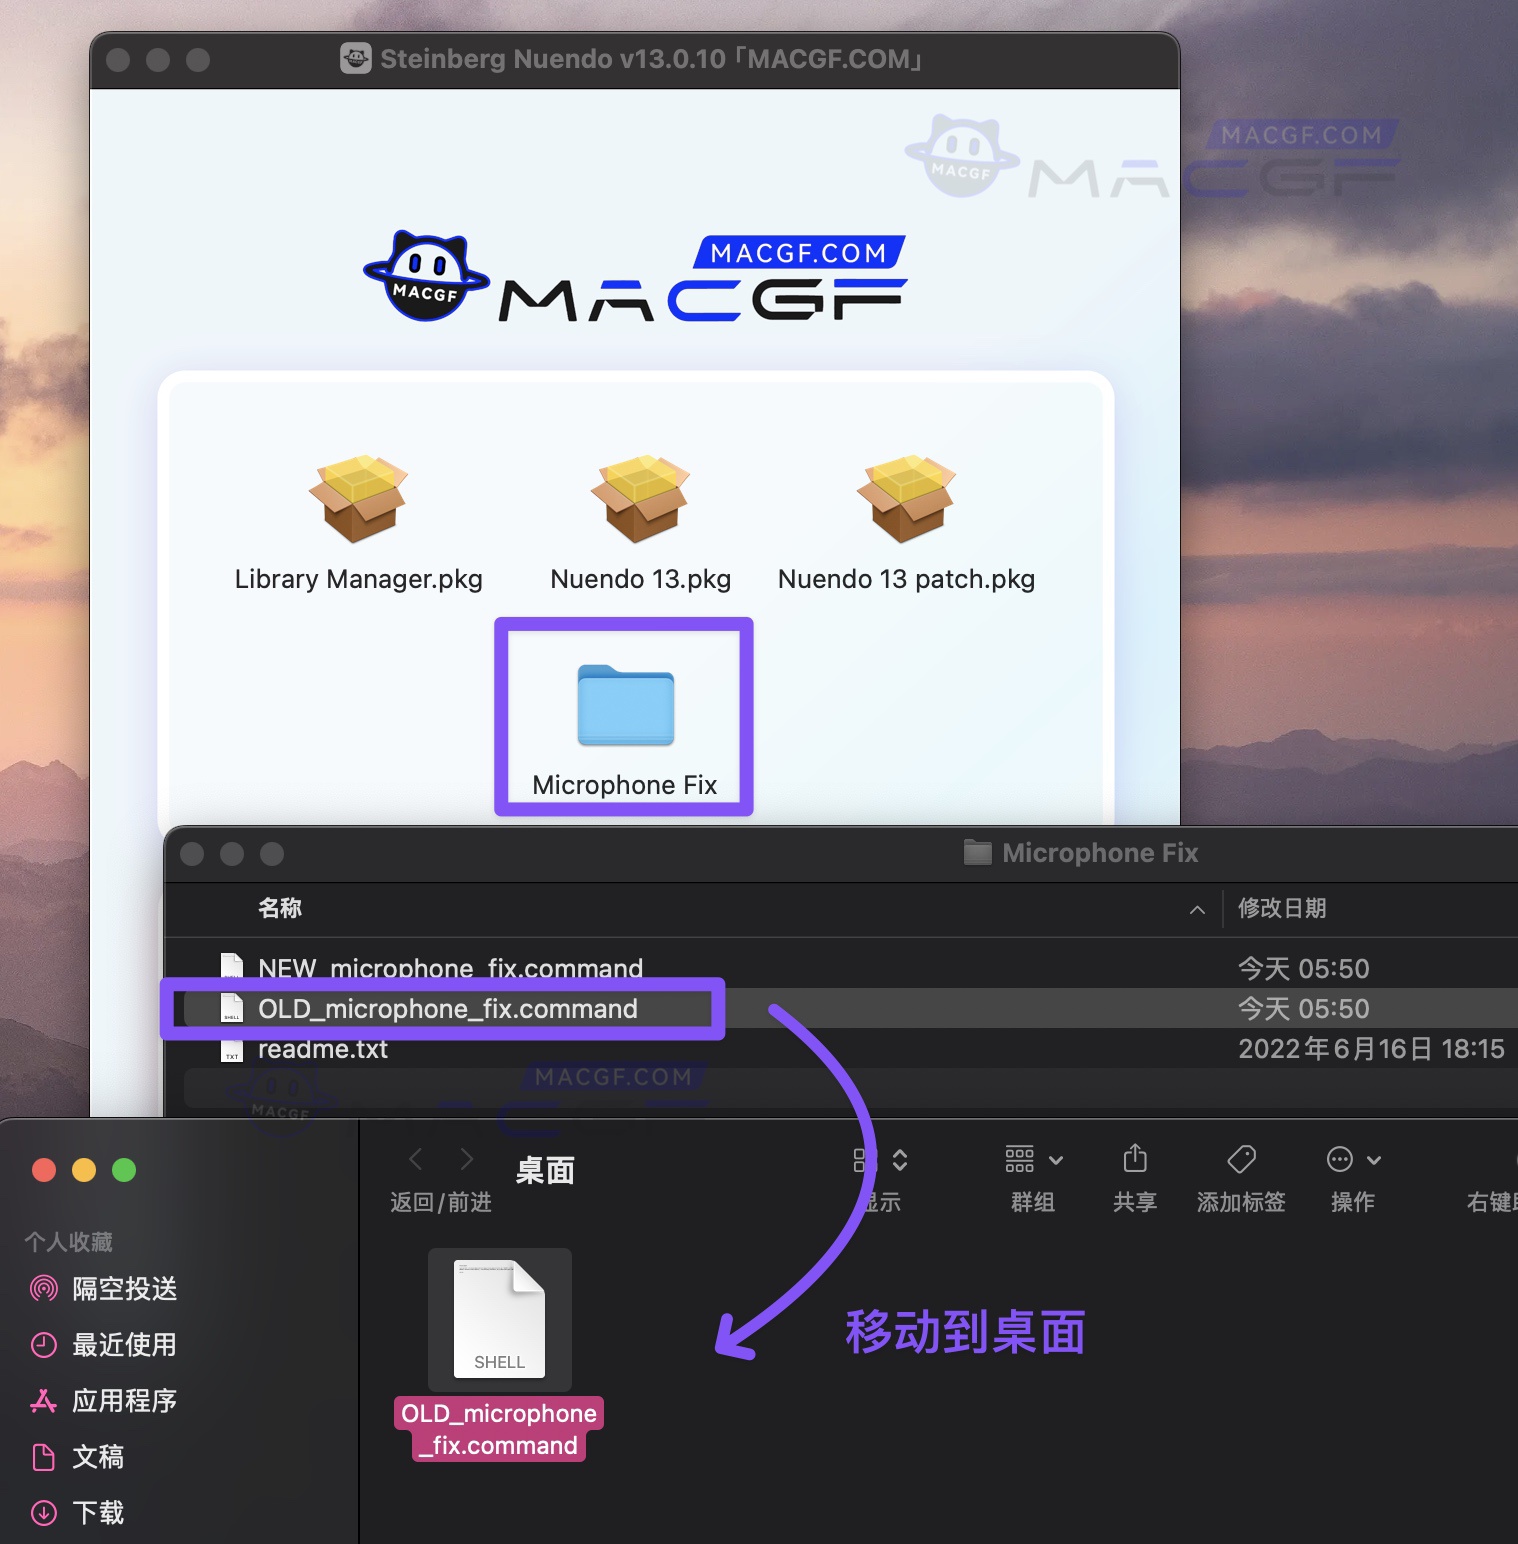Screen dimensions: 1518x1544
Task: Click the 添加标签 tag icon
Action: pyautogui.click(x=1240, y=1160)
